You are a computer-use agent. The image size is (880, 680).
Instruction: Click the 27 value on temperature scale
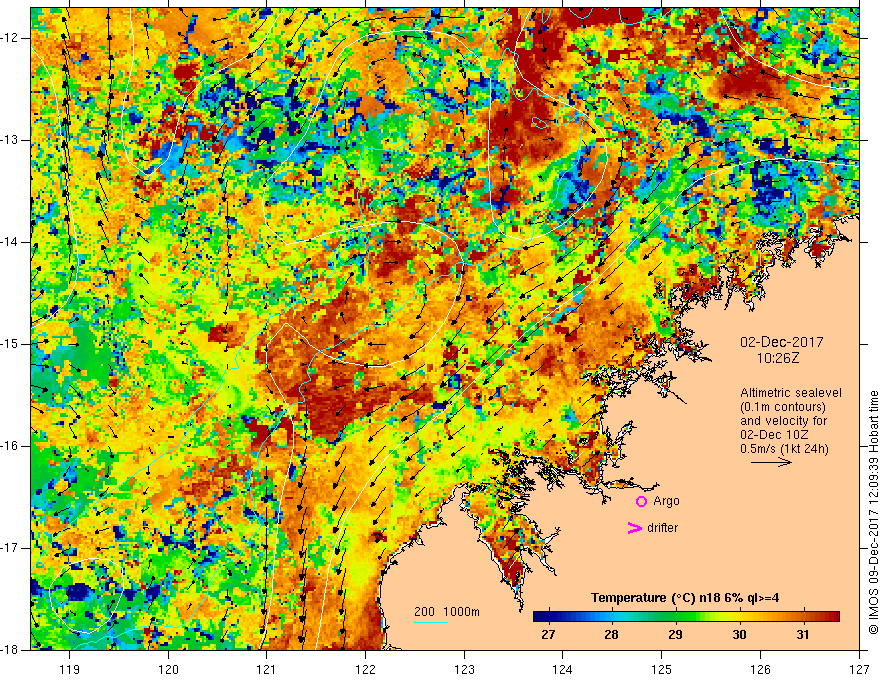pyautogui.click(x=548, y=635)
